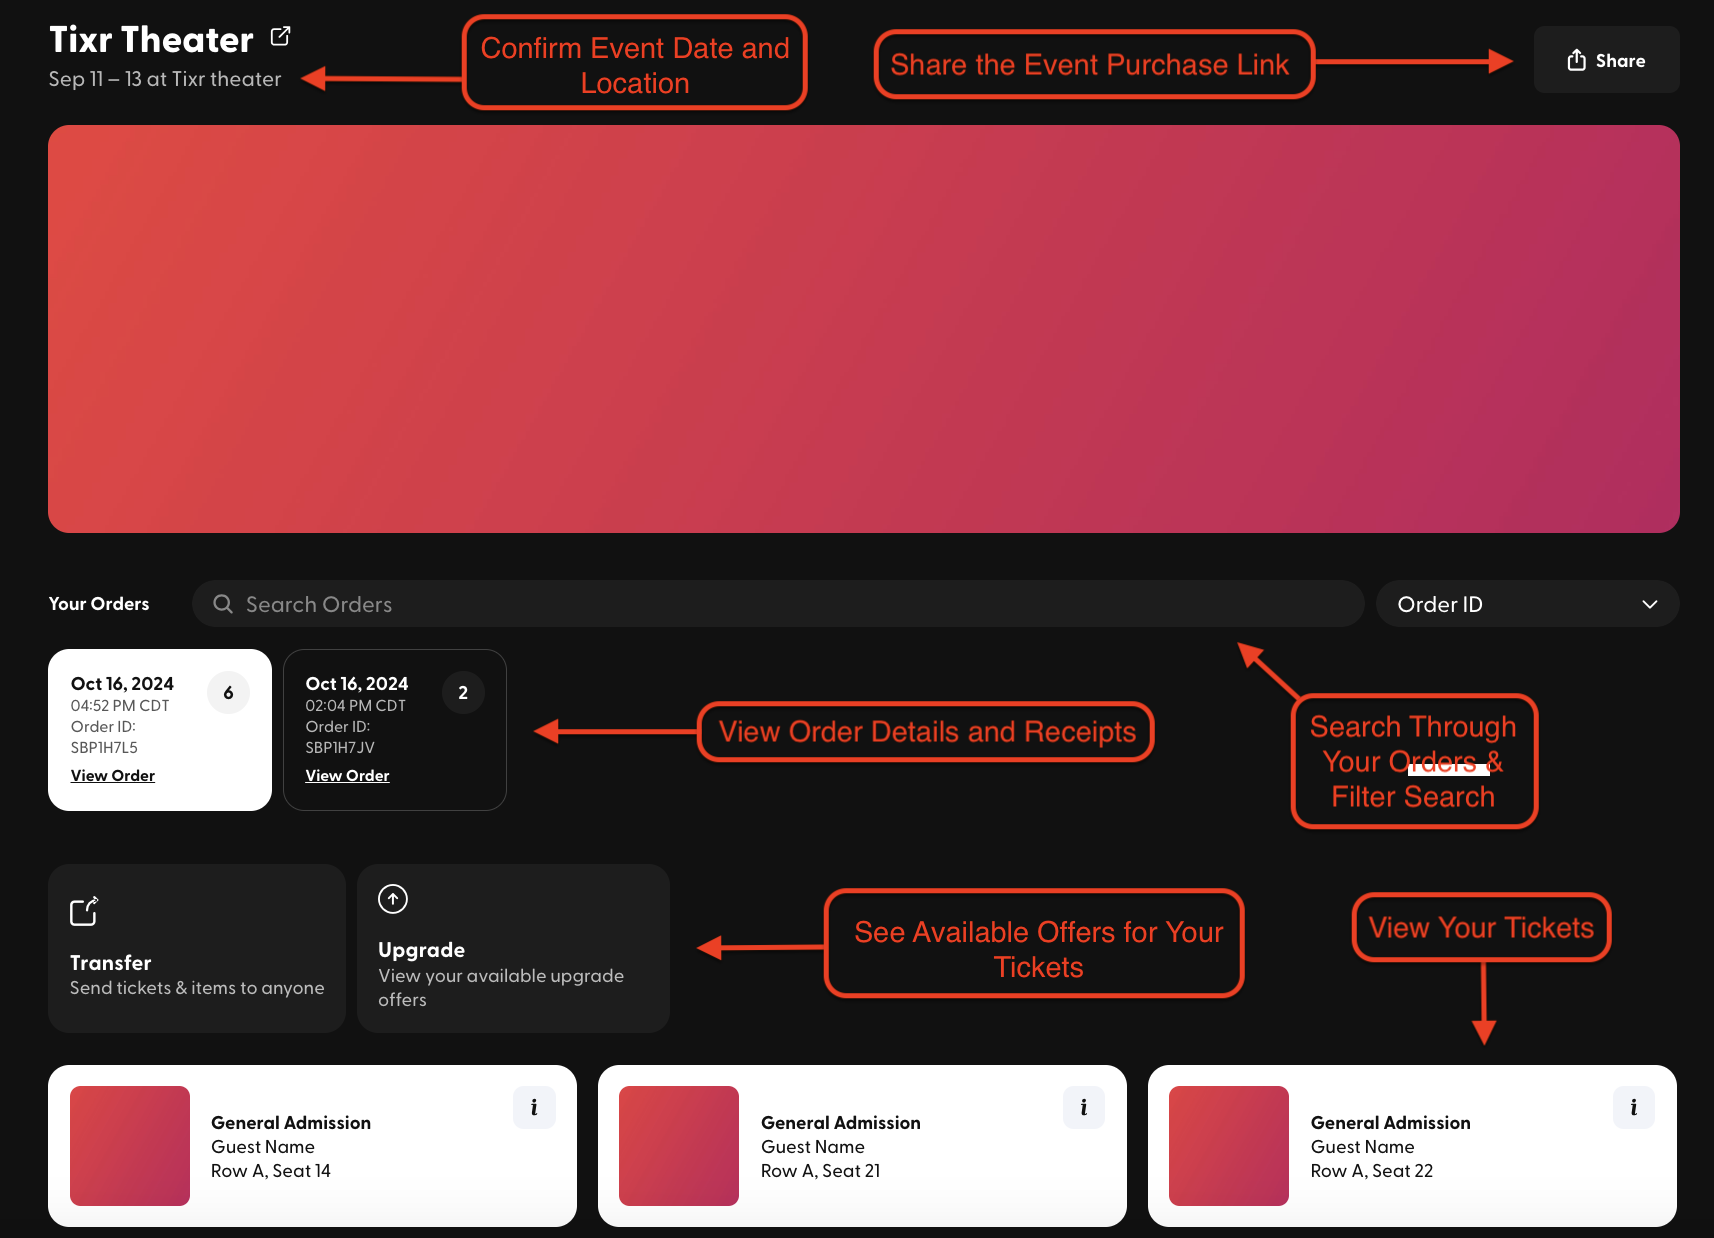The width and height of the screenshot is (1714, 1238).
Task: Select the Row A Seat 14 ticket thumbnail
Action: tap(129, 1146)
